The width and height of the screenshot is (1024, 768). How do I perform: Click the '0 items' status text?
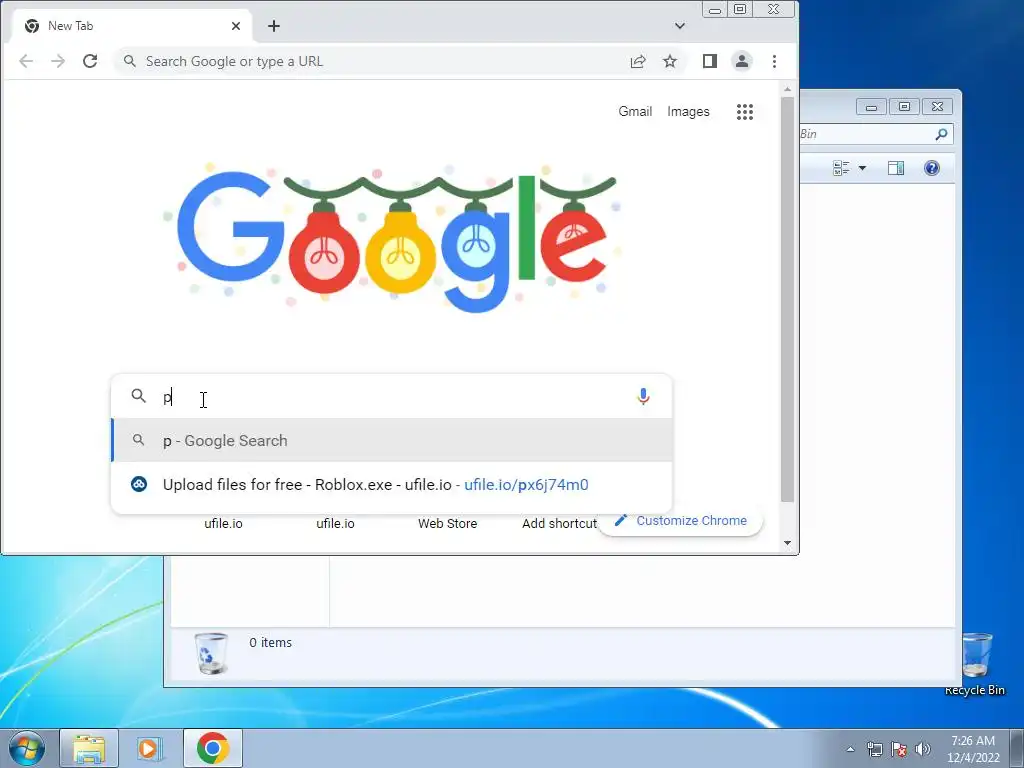coord(270,643)
